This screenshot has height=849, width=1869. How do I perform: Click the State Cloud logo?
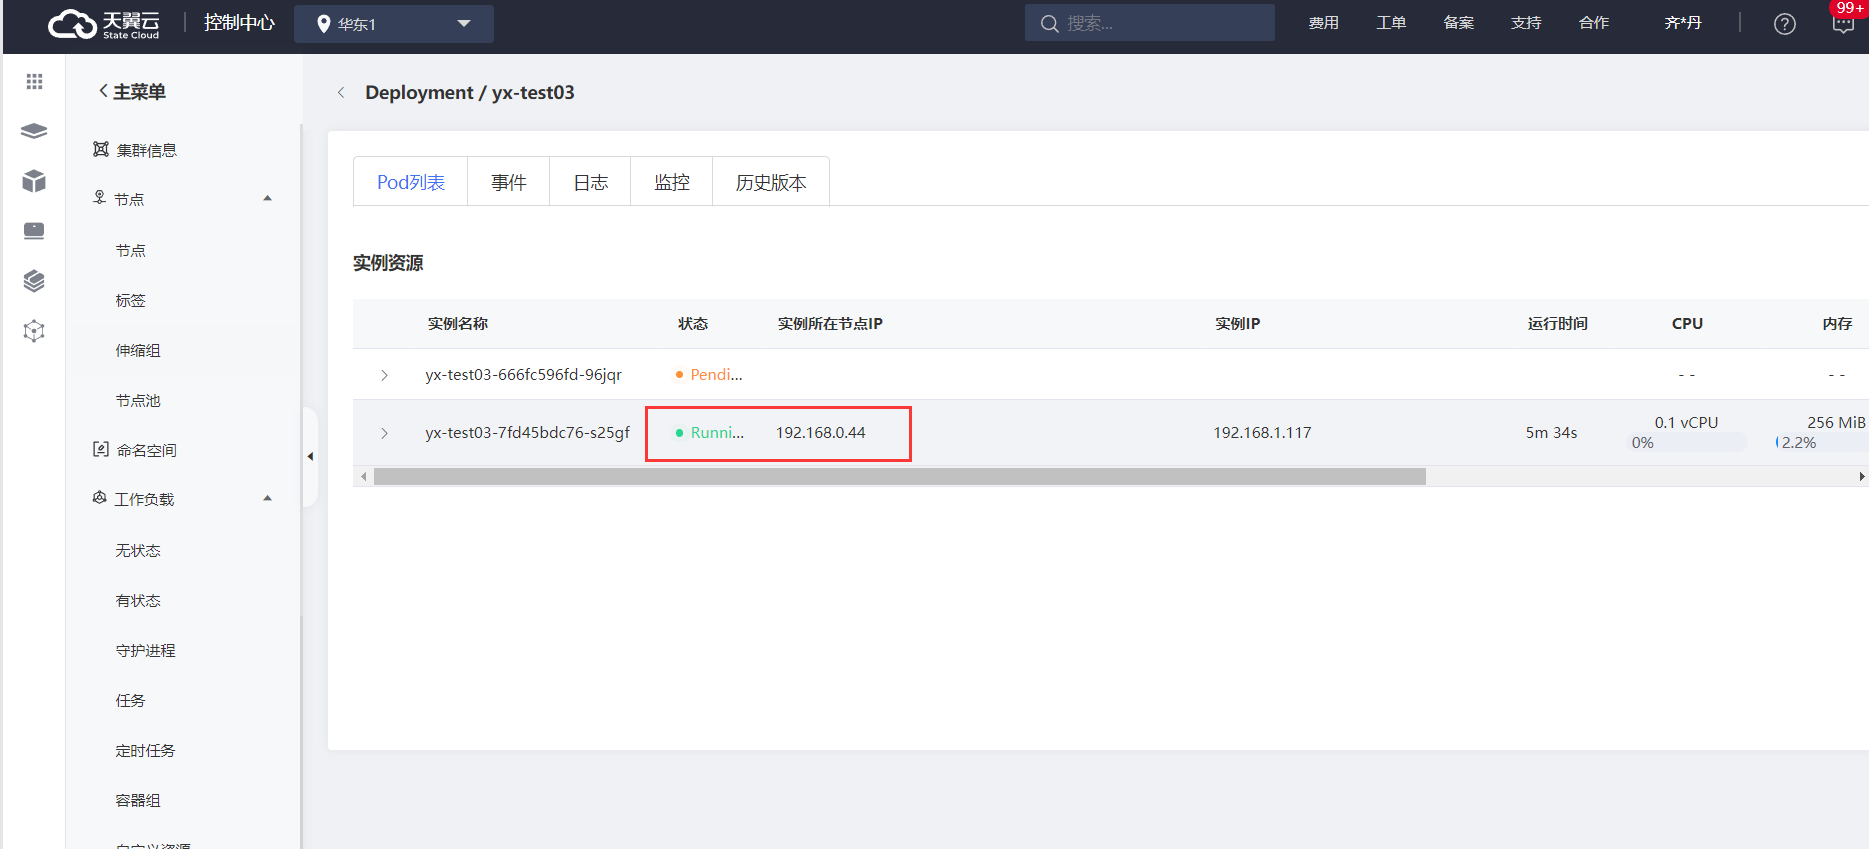pos(104,24)
